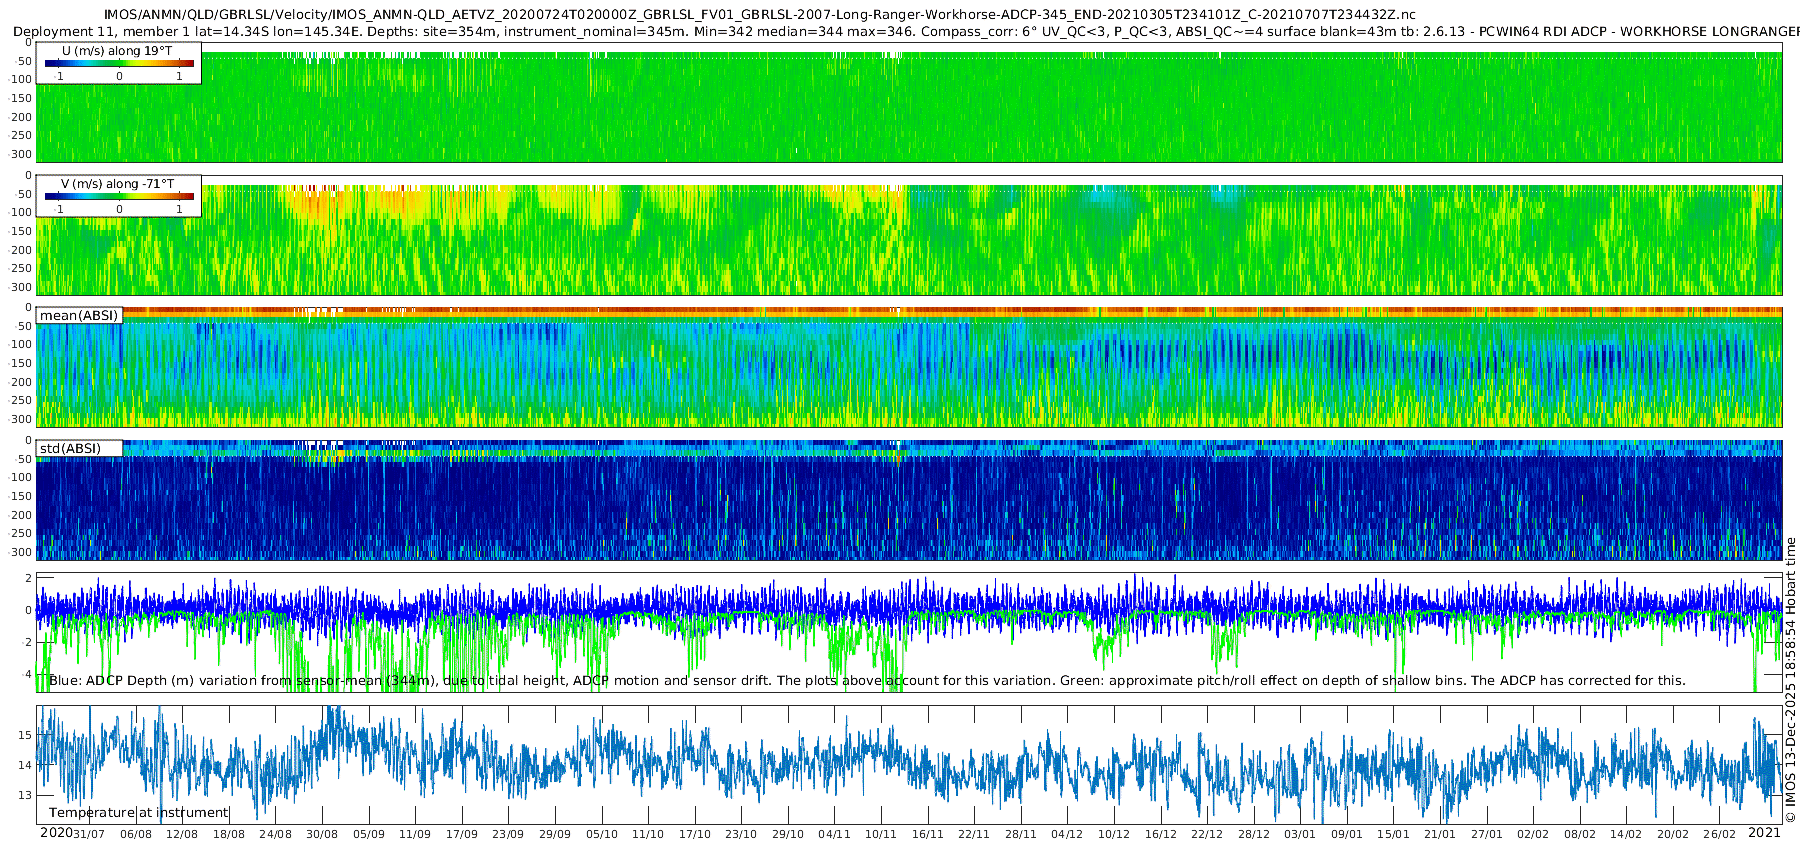The image size is (1800, 850).
Task: Click the U velocity colorbar in the legend
Action: pyautogui.click(x=119, y=63)
